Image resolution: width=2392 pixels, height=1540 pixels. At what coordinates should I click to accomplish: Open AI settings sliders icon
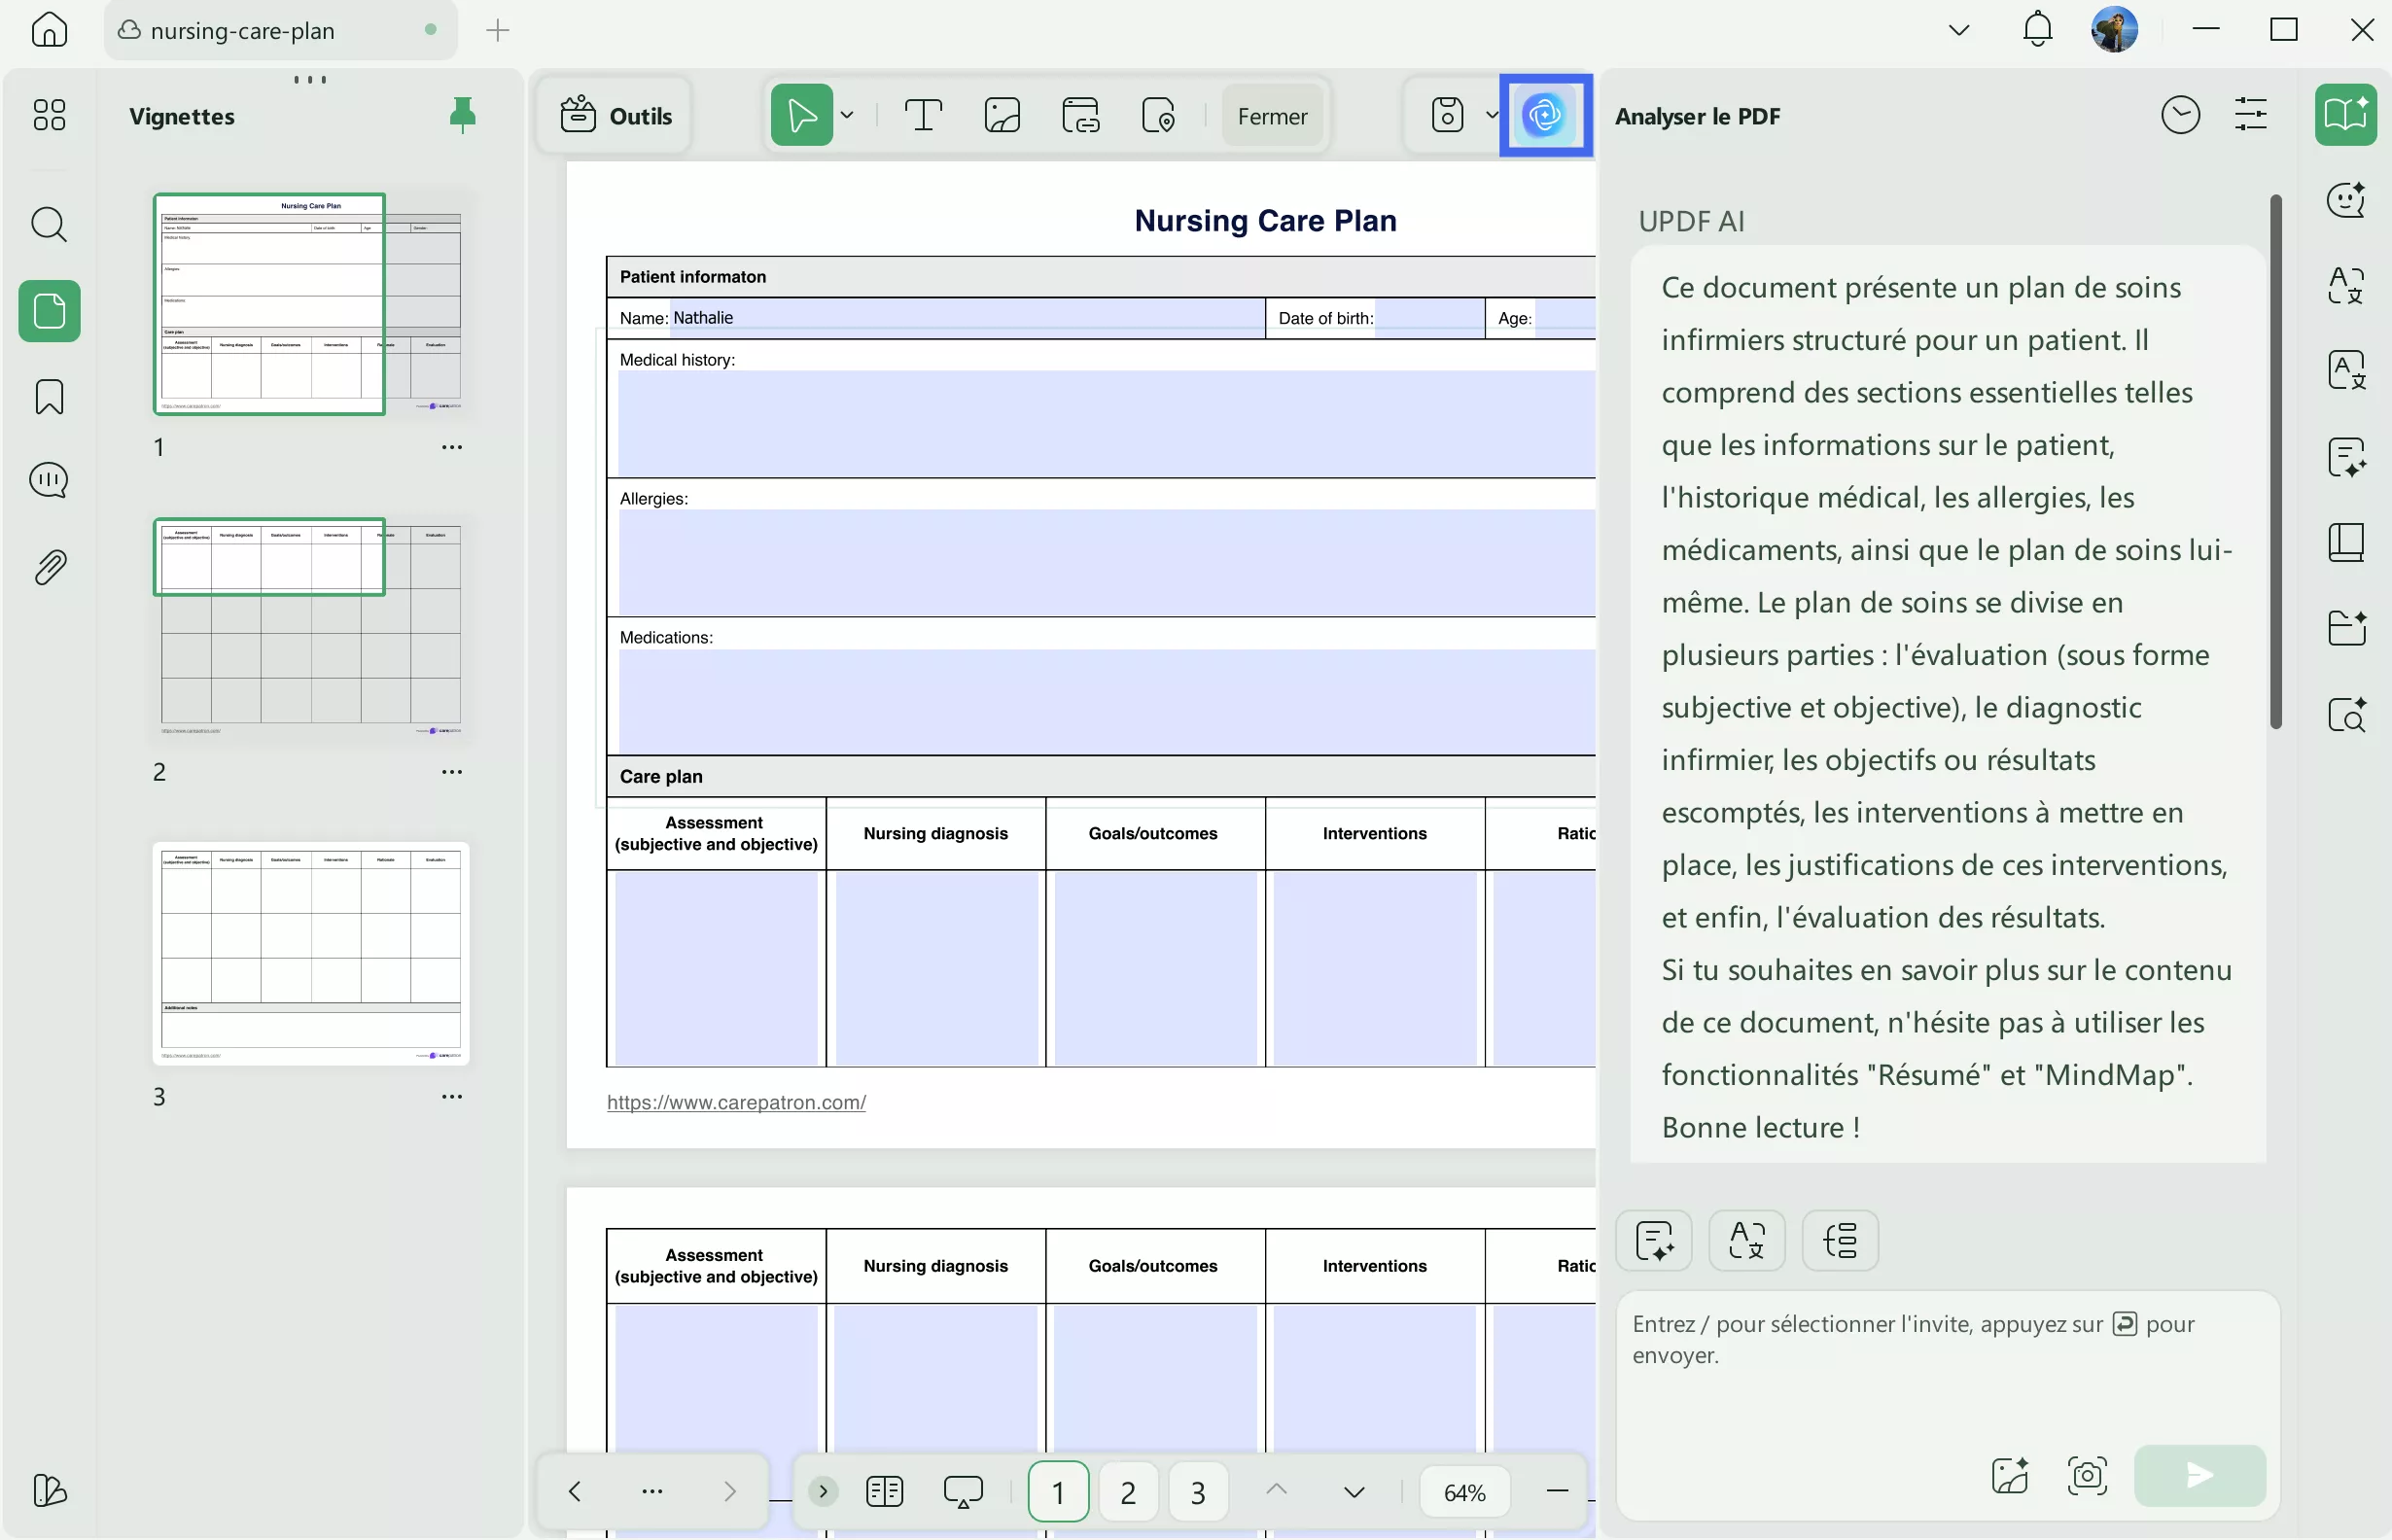[2250, 116]
